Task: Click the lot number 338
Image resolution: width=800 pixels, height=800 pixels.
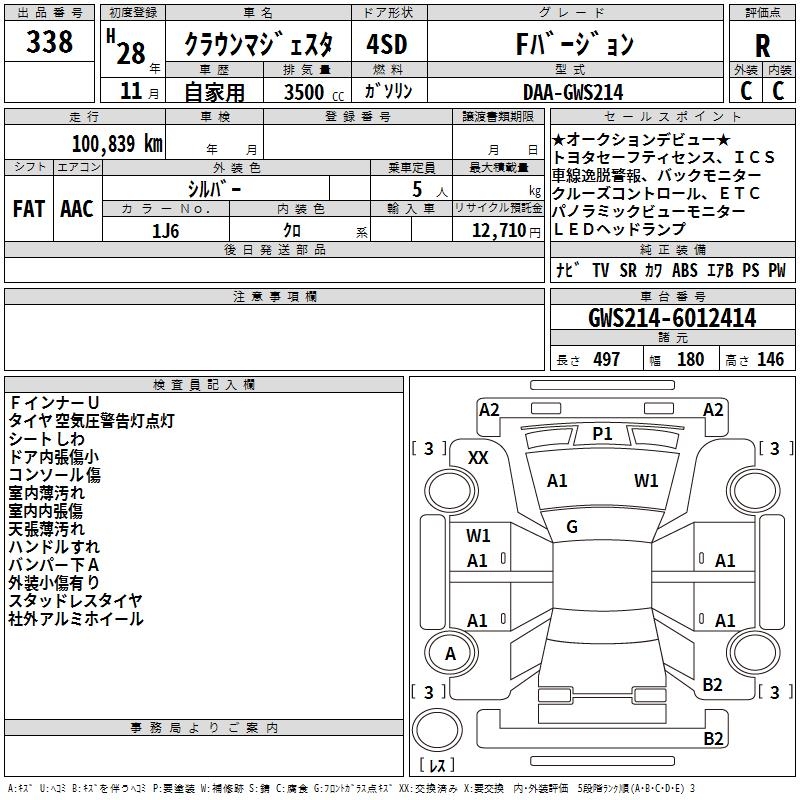Action: [50, 42]
